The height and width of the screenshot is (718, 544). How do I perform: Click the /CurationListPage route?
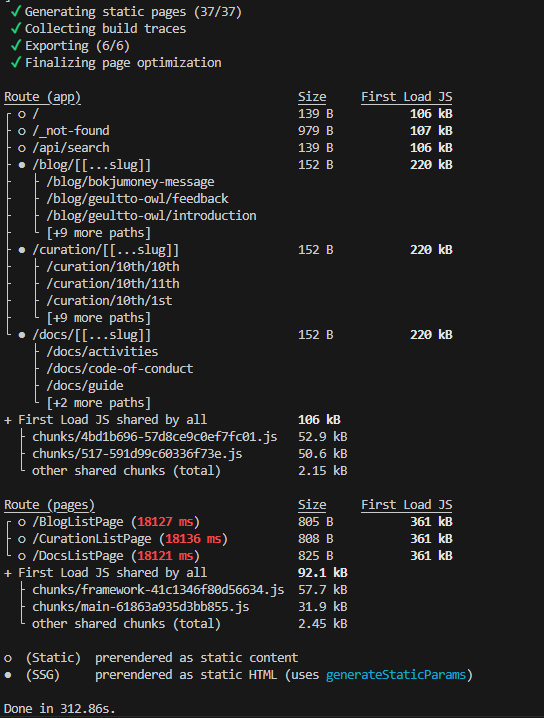(x=92, y=539)
